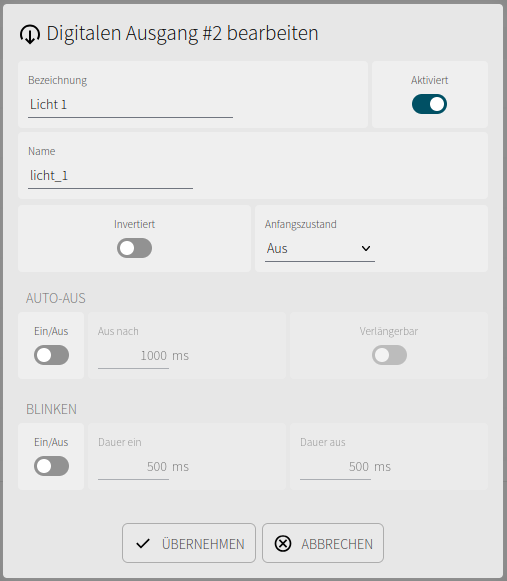This screenshot has width=507, height=581.
Task: Click the Bezeichnung label
Action: [x=57, y=80]
